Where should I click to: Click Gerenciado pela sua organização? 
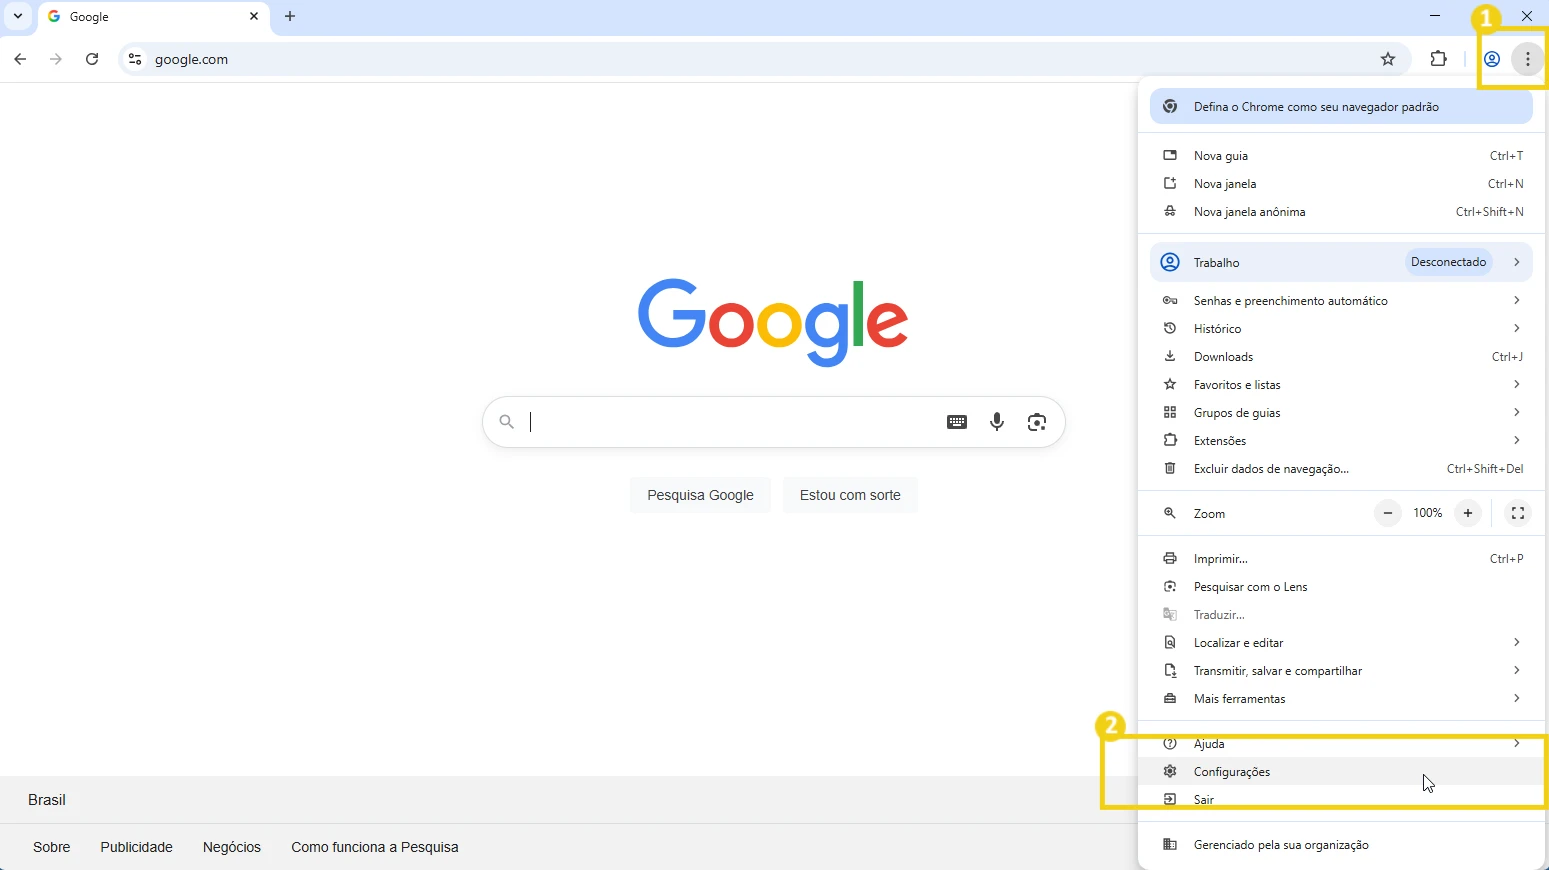point(1341,845)
